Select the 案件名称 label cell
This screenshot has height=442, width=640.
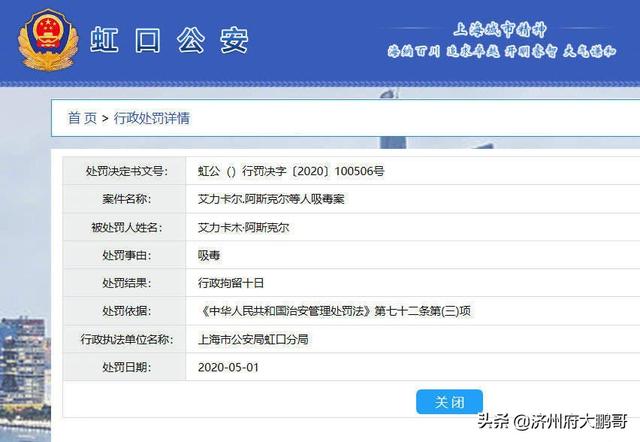tap(124, 199)
